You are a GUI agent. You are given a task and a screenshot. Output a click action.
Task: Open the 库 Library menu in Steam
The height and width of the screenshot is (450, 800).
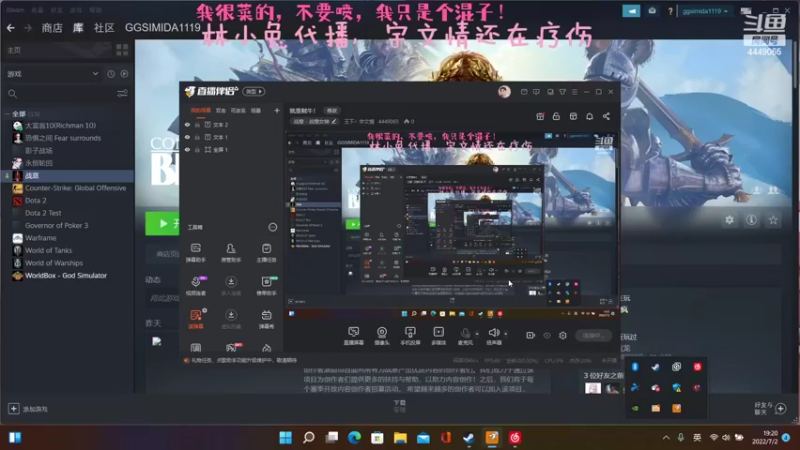coord(78,28)
